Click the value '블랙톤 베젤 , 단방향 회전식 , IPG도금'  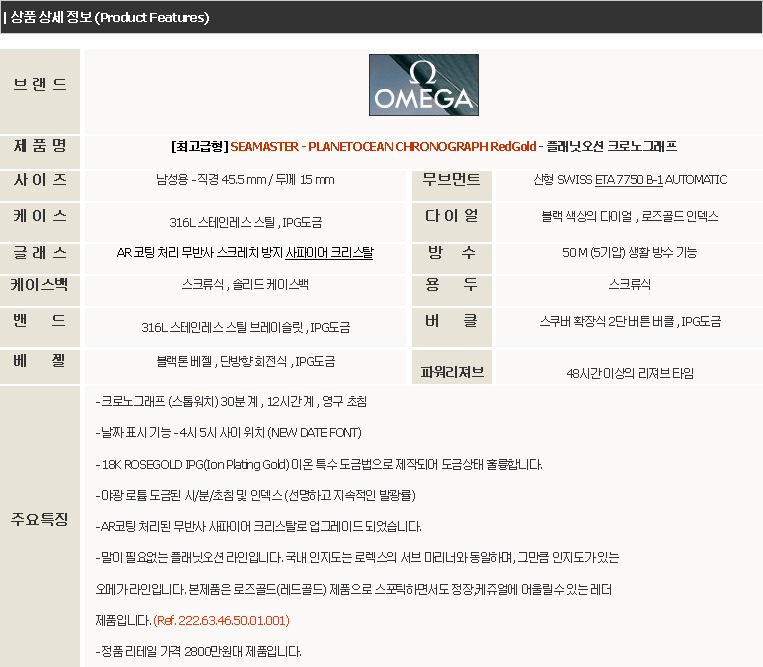[246, 361]
